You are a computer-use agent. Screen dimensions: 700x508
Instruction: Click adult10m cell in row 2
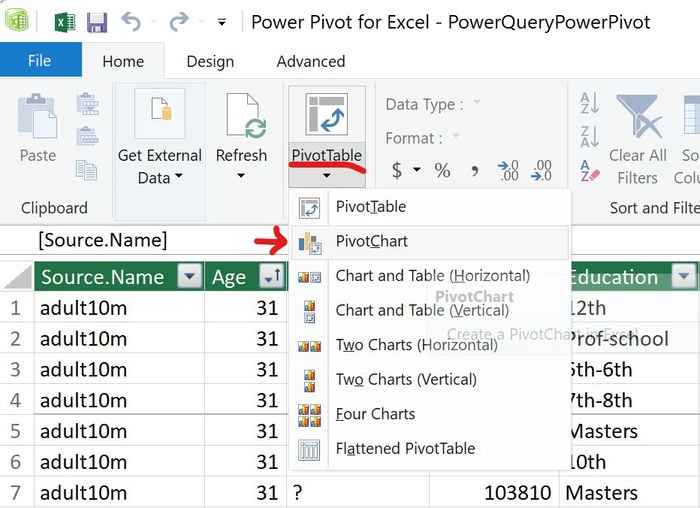click(x=119, y=339)
